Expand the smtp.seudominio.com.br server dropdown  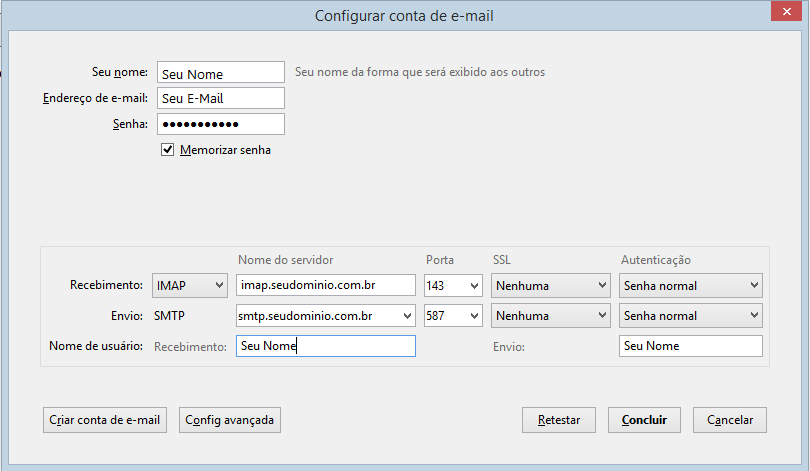tap(405, 316)
